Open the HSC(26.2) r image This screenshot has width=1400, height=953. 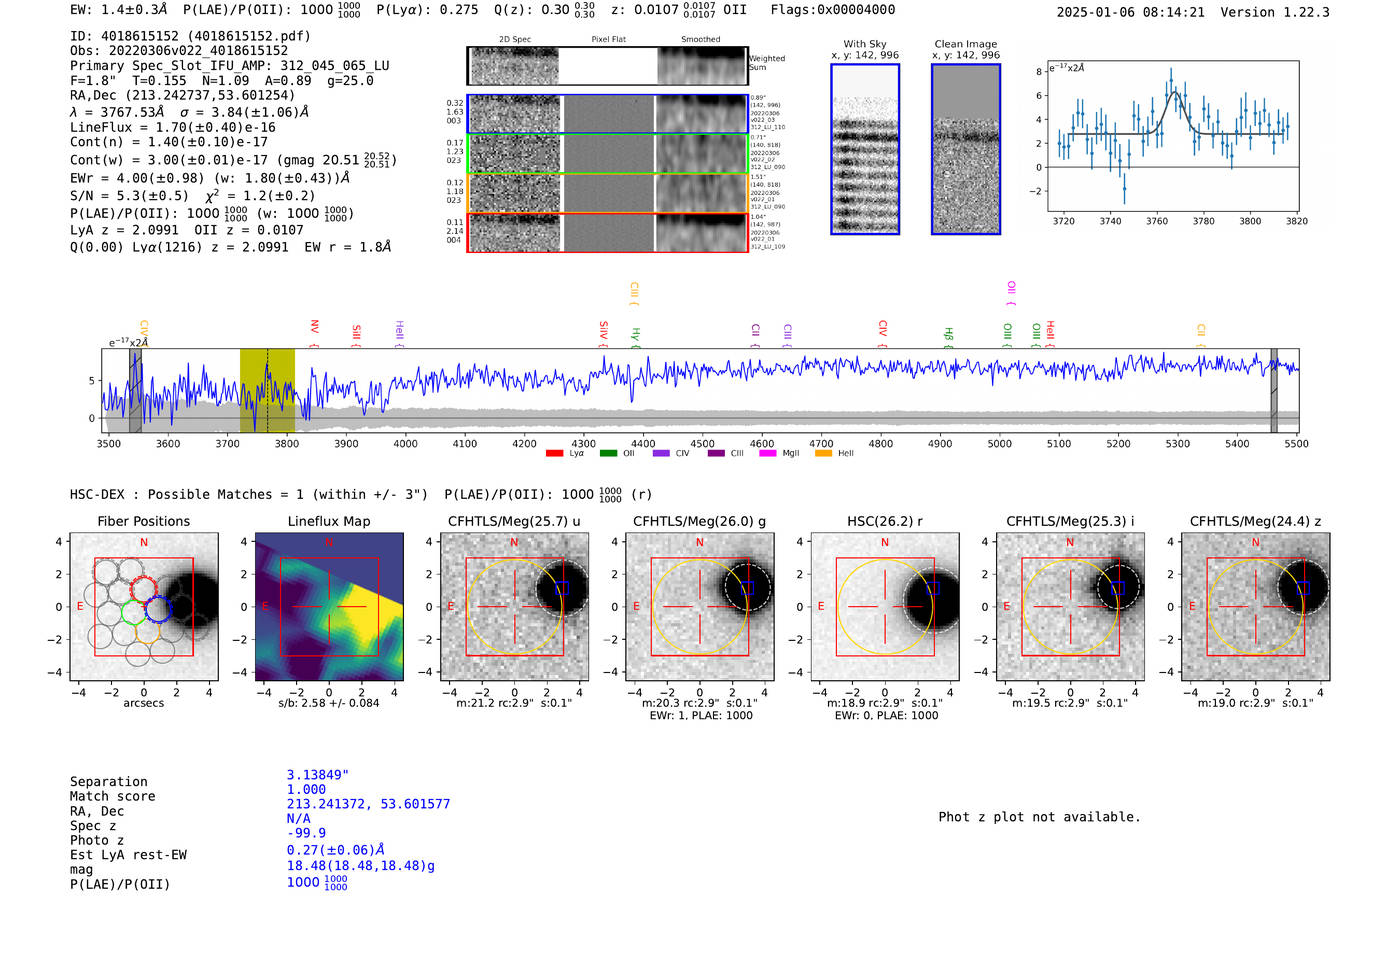pyautogui.click(x=884, y=607)
